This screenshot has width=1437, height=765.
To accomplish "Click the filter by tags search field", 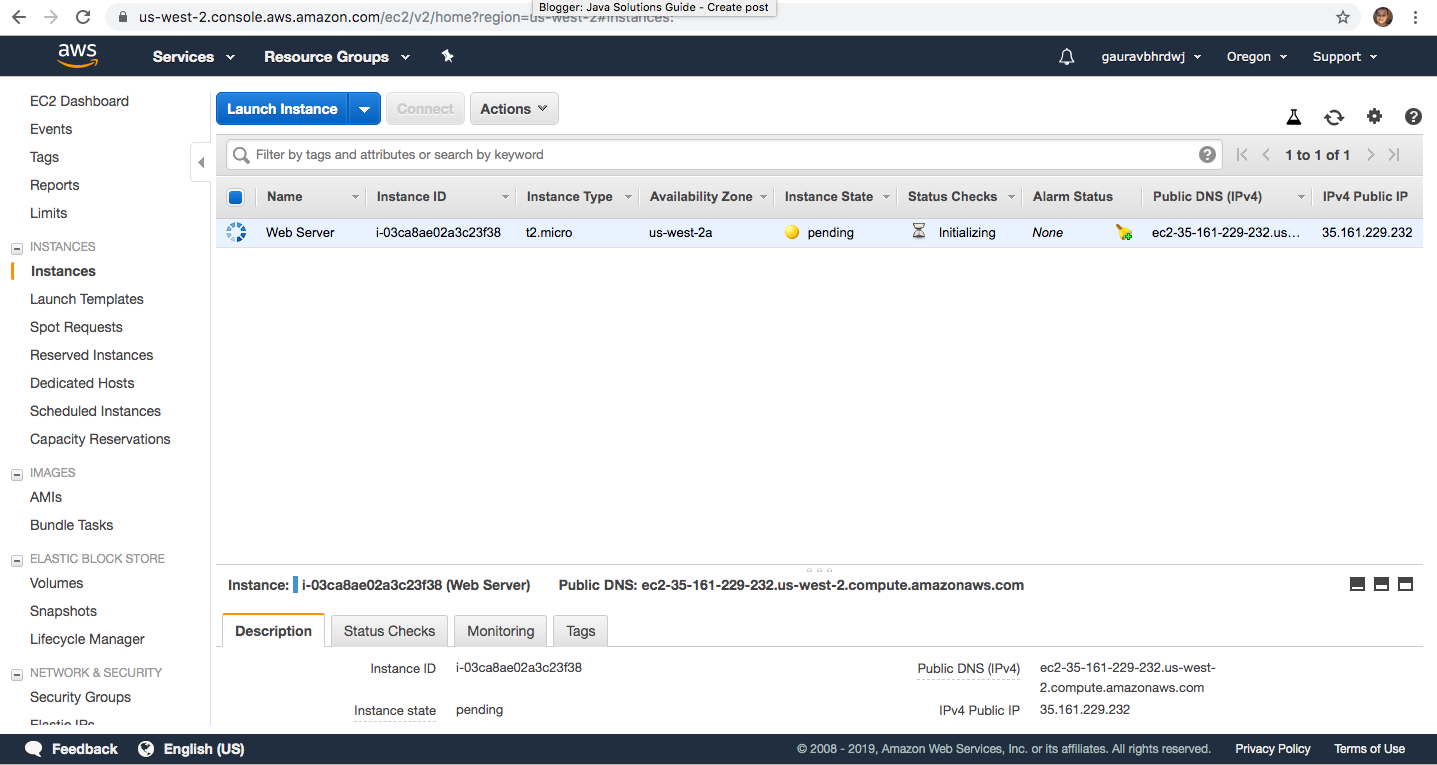I will tap(600, 154).
